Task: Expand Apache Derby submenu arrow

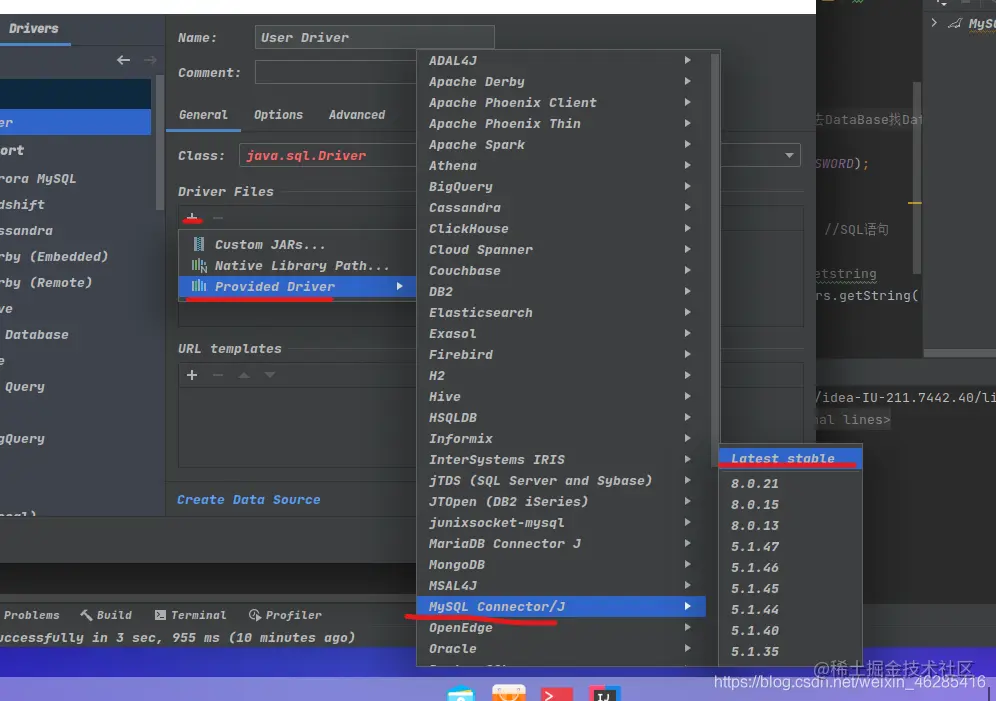Action: pos(687,81)
